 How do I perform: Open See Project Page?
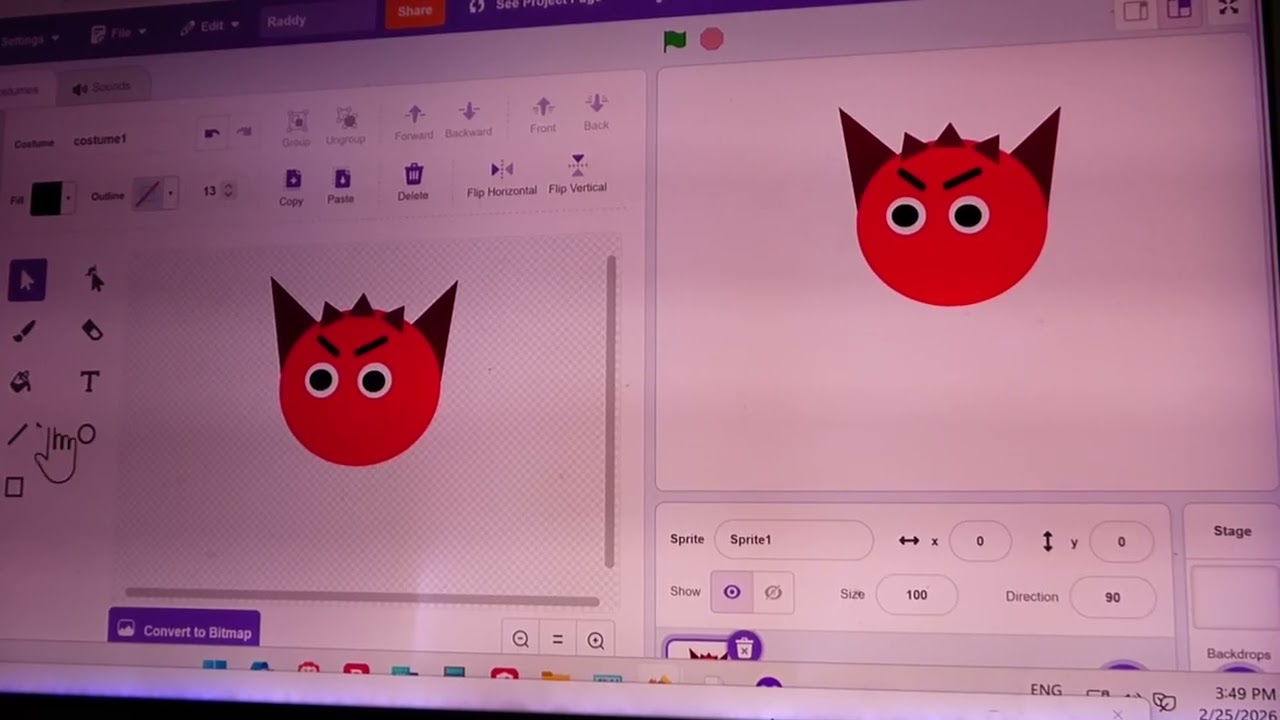(x=535, y=6)
